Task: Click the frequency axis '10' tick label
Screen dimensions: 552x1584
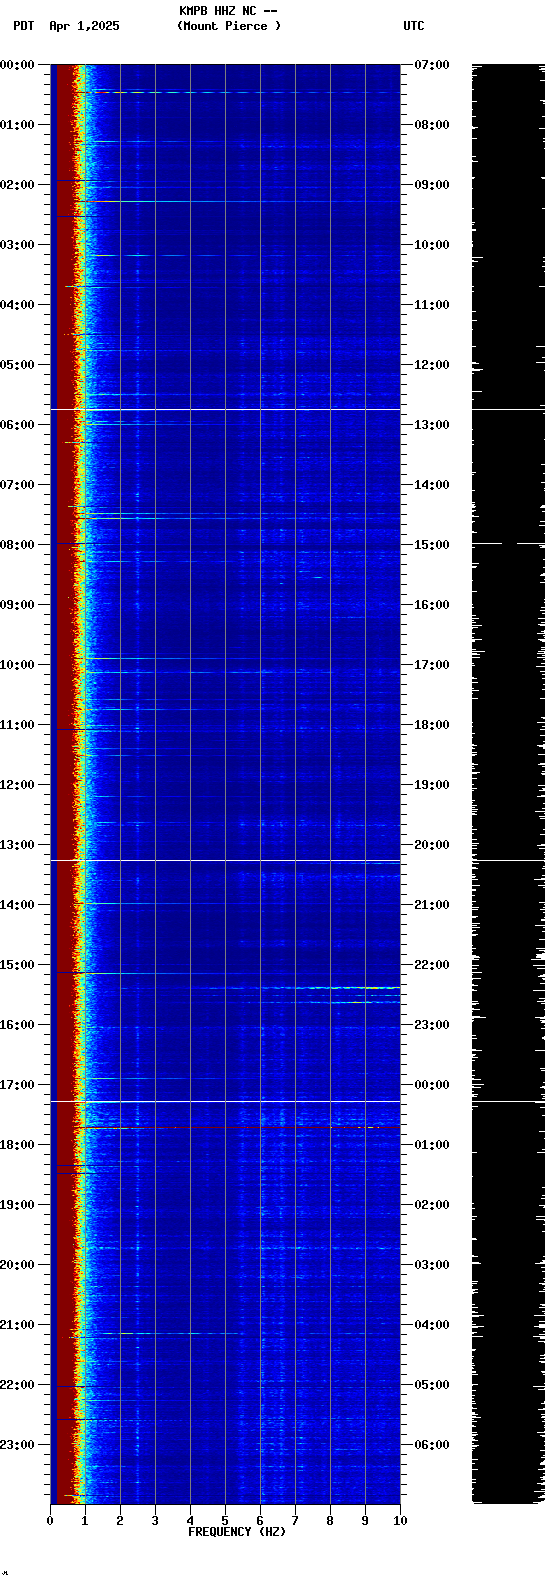Action: [x=400, y=1521]
